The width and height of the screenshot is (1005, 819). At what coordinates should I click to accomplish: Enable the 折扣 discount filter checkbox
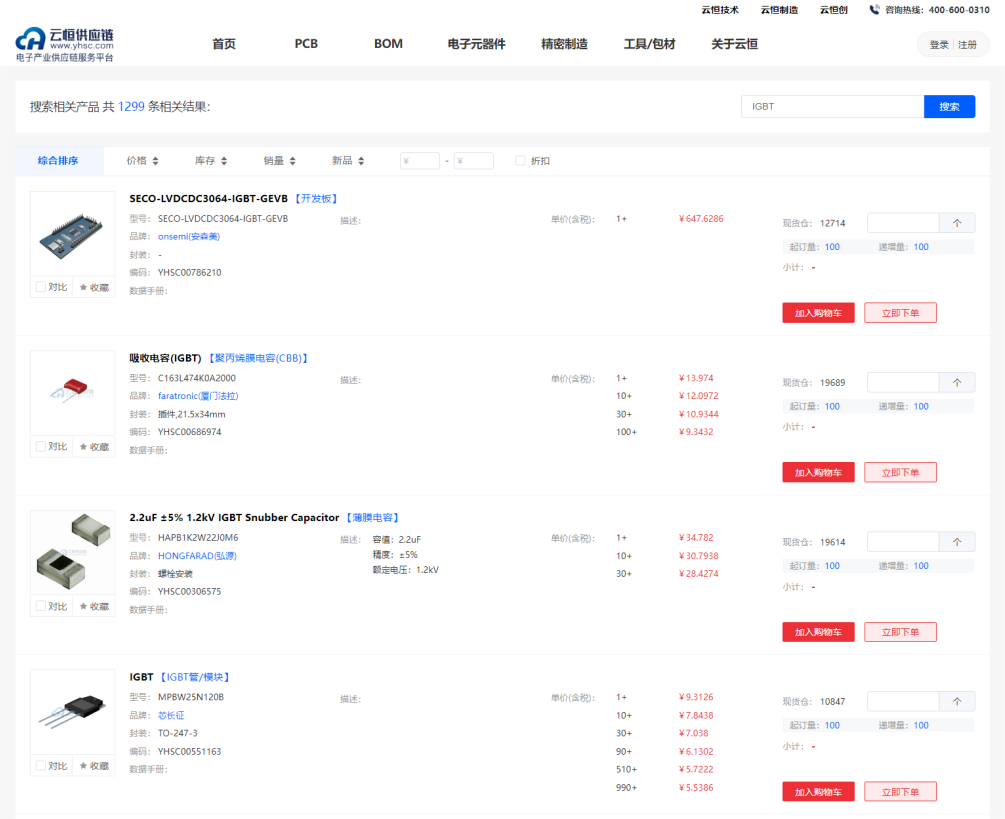point(520,161)
